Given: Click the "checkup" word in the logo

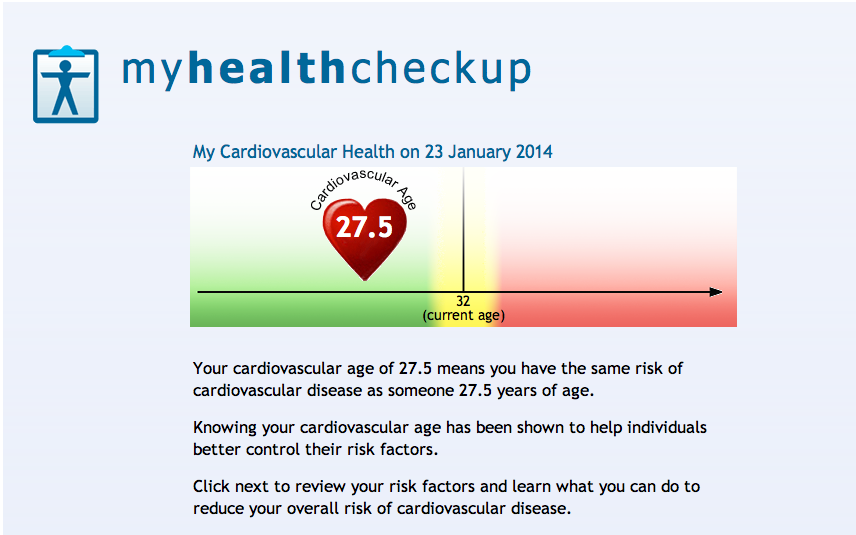Looking at the screenshot, I should [440, 68].
